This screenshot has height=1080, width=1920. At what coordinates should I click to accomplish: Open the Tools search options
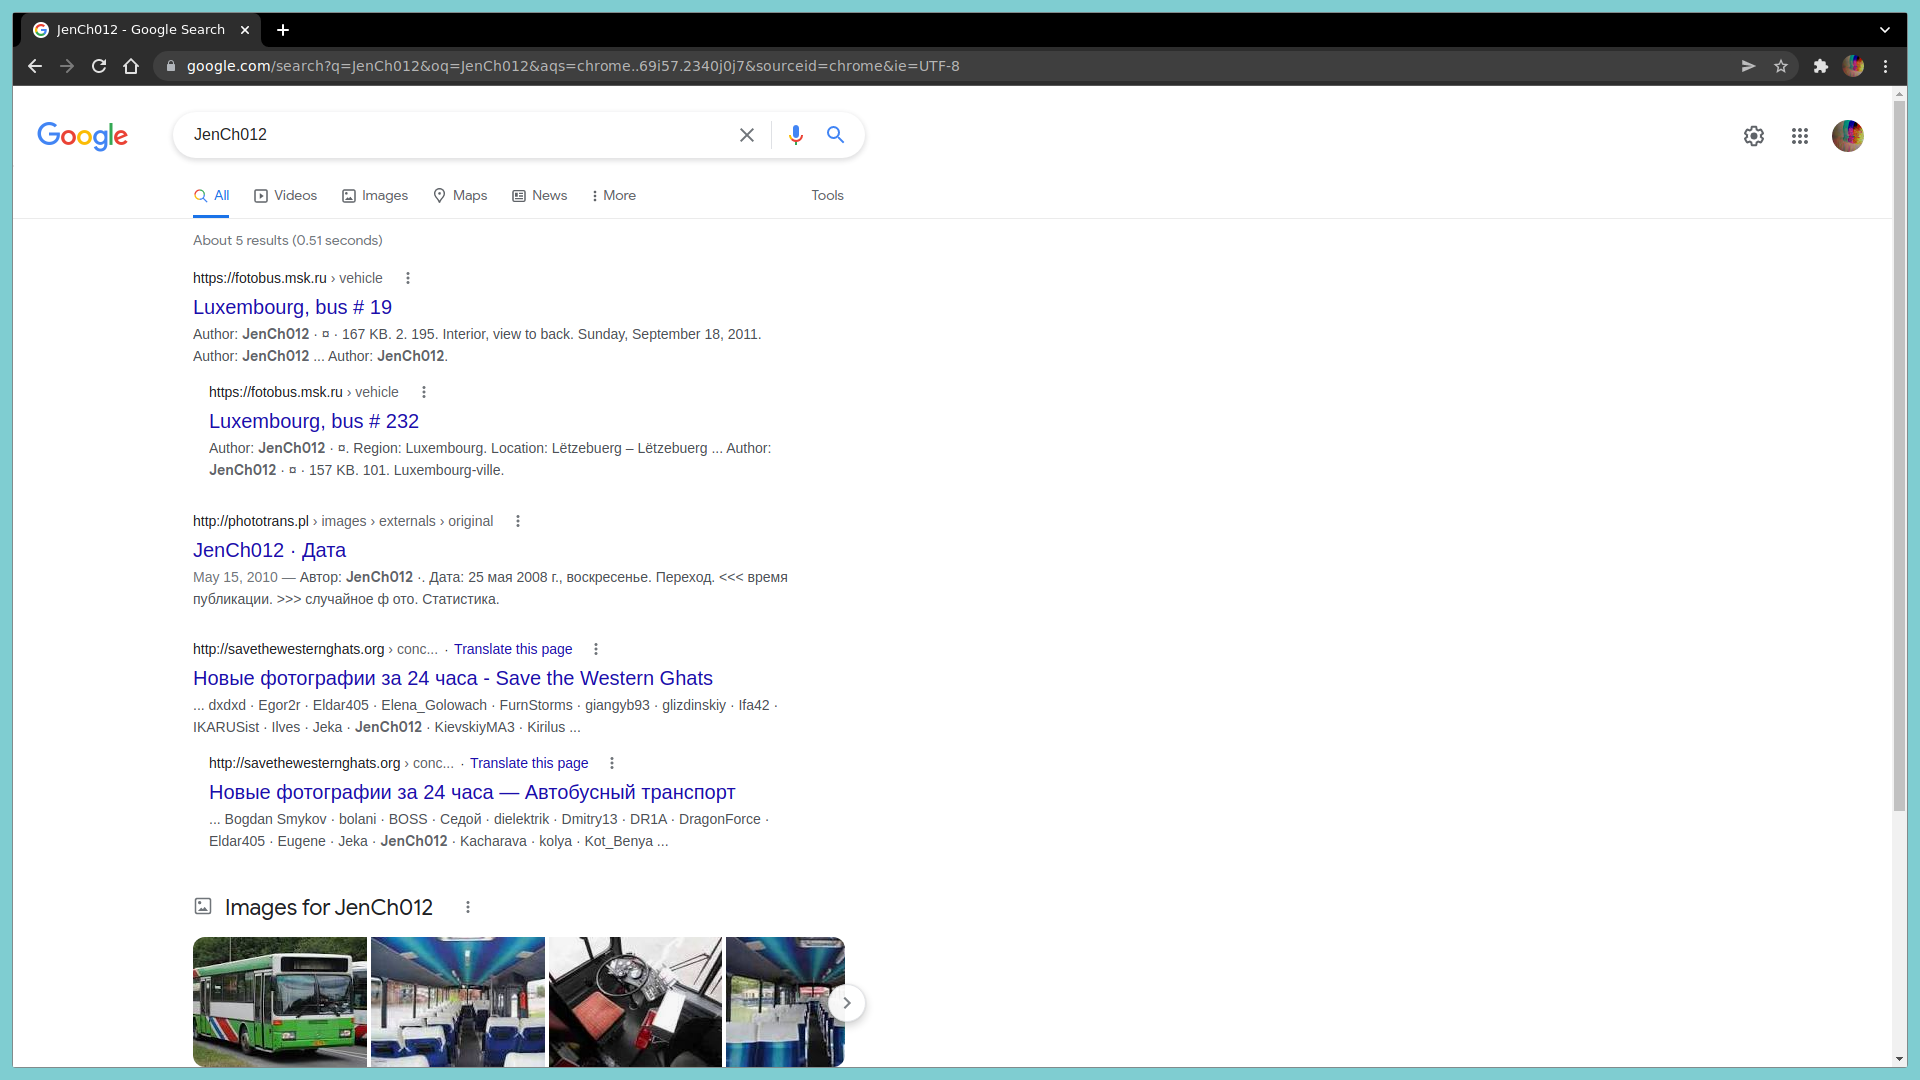[827, 196]
